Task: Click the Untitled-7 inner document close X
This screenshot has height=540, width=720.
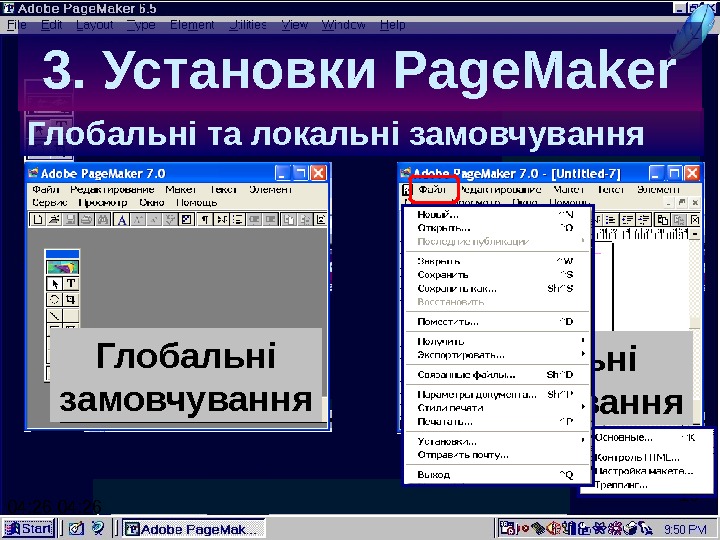Action: pos(695,202)
